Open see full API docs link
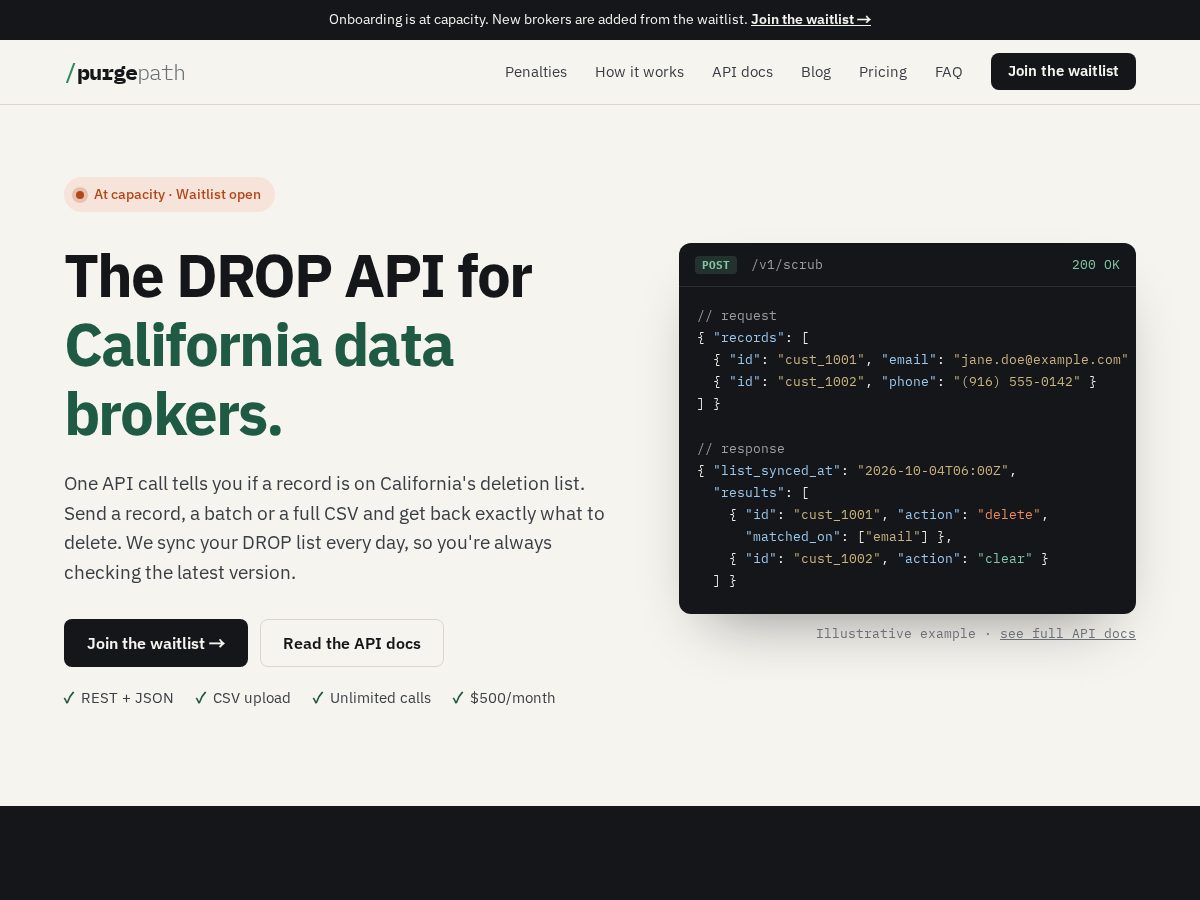This screenshot has height=900, width=1200. [x=1068, y=634]
